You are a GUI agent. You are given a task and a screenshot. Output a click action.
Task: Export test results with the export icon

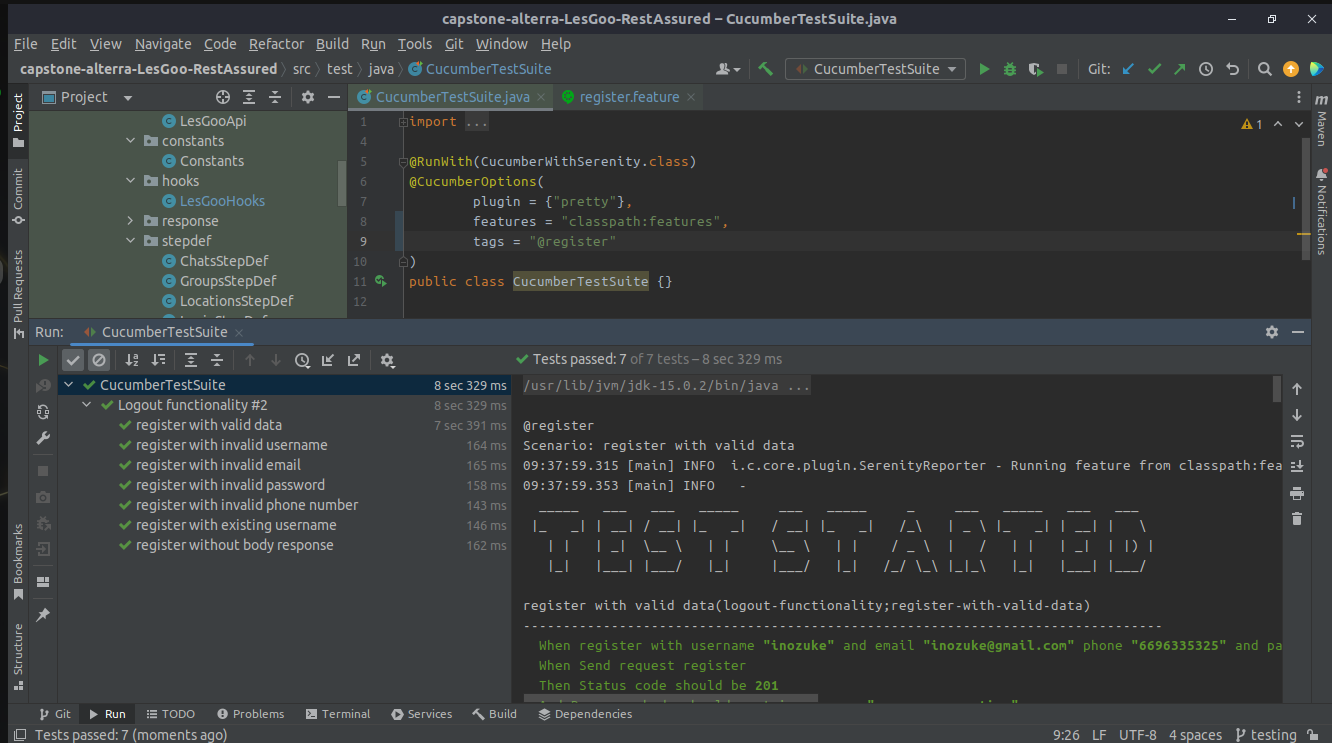tap(353, 360)
